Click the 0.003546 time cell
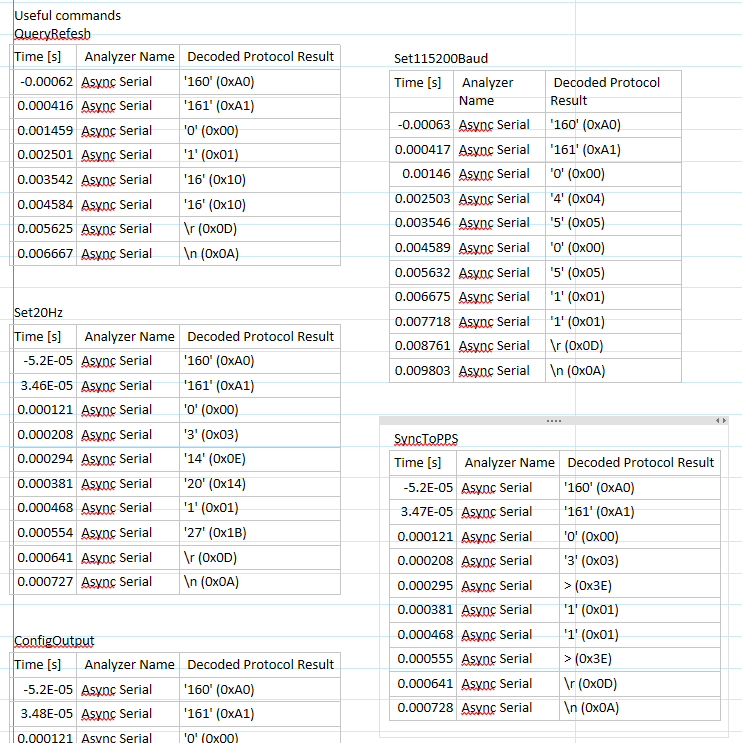Image resolution: width=742 pixels, height=743 pixels. pos(423,223)
